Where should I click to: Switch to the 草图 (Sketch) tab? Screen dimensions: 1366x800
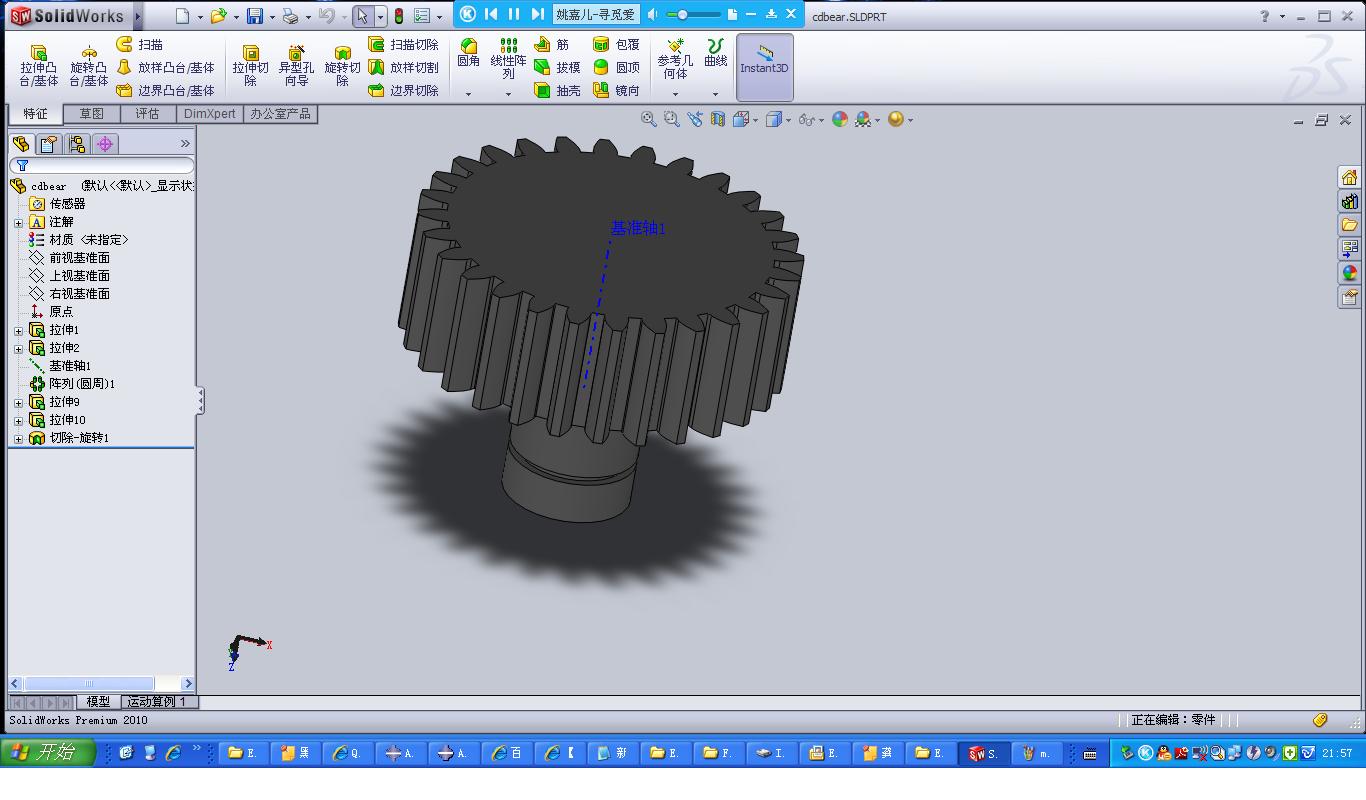click(91, 114)
